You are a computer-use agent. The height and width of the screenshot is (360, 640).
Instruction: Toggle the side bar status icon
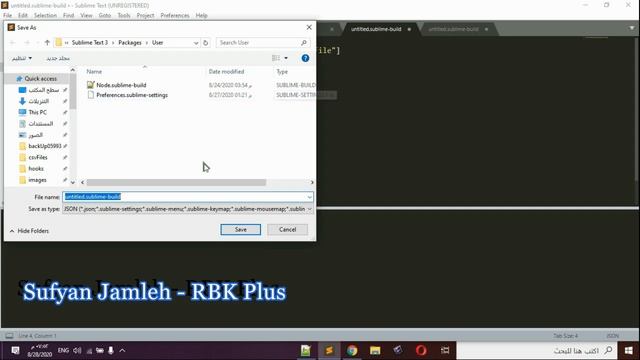[9, 336]
